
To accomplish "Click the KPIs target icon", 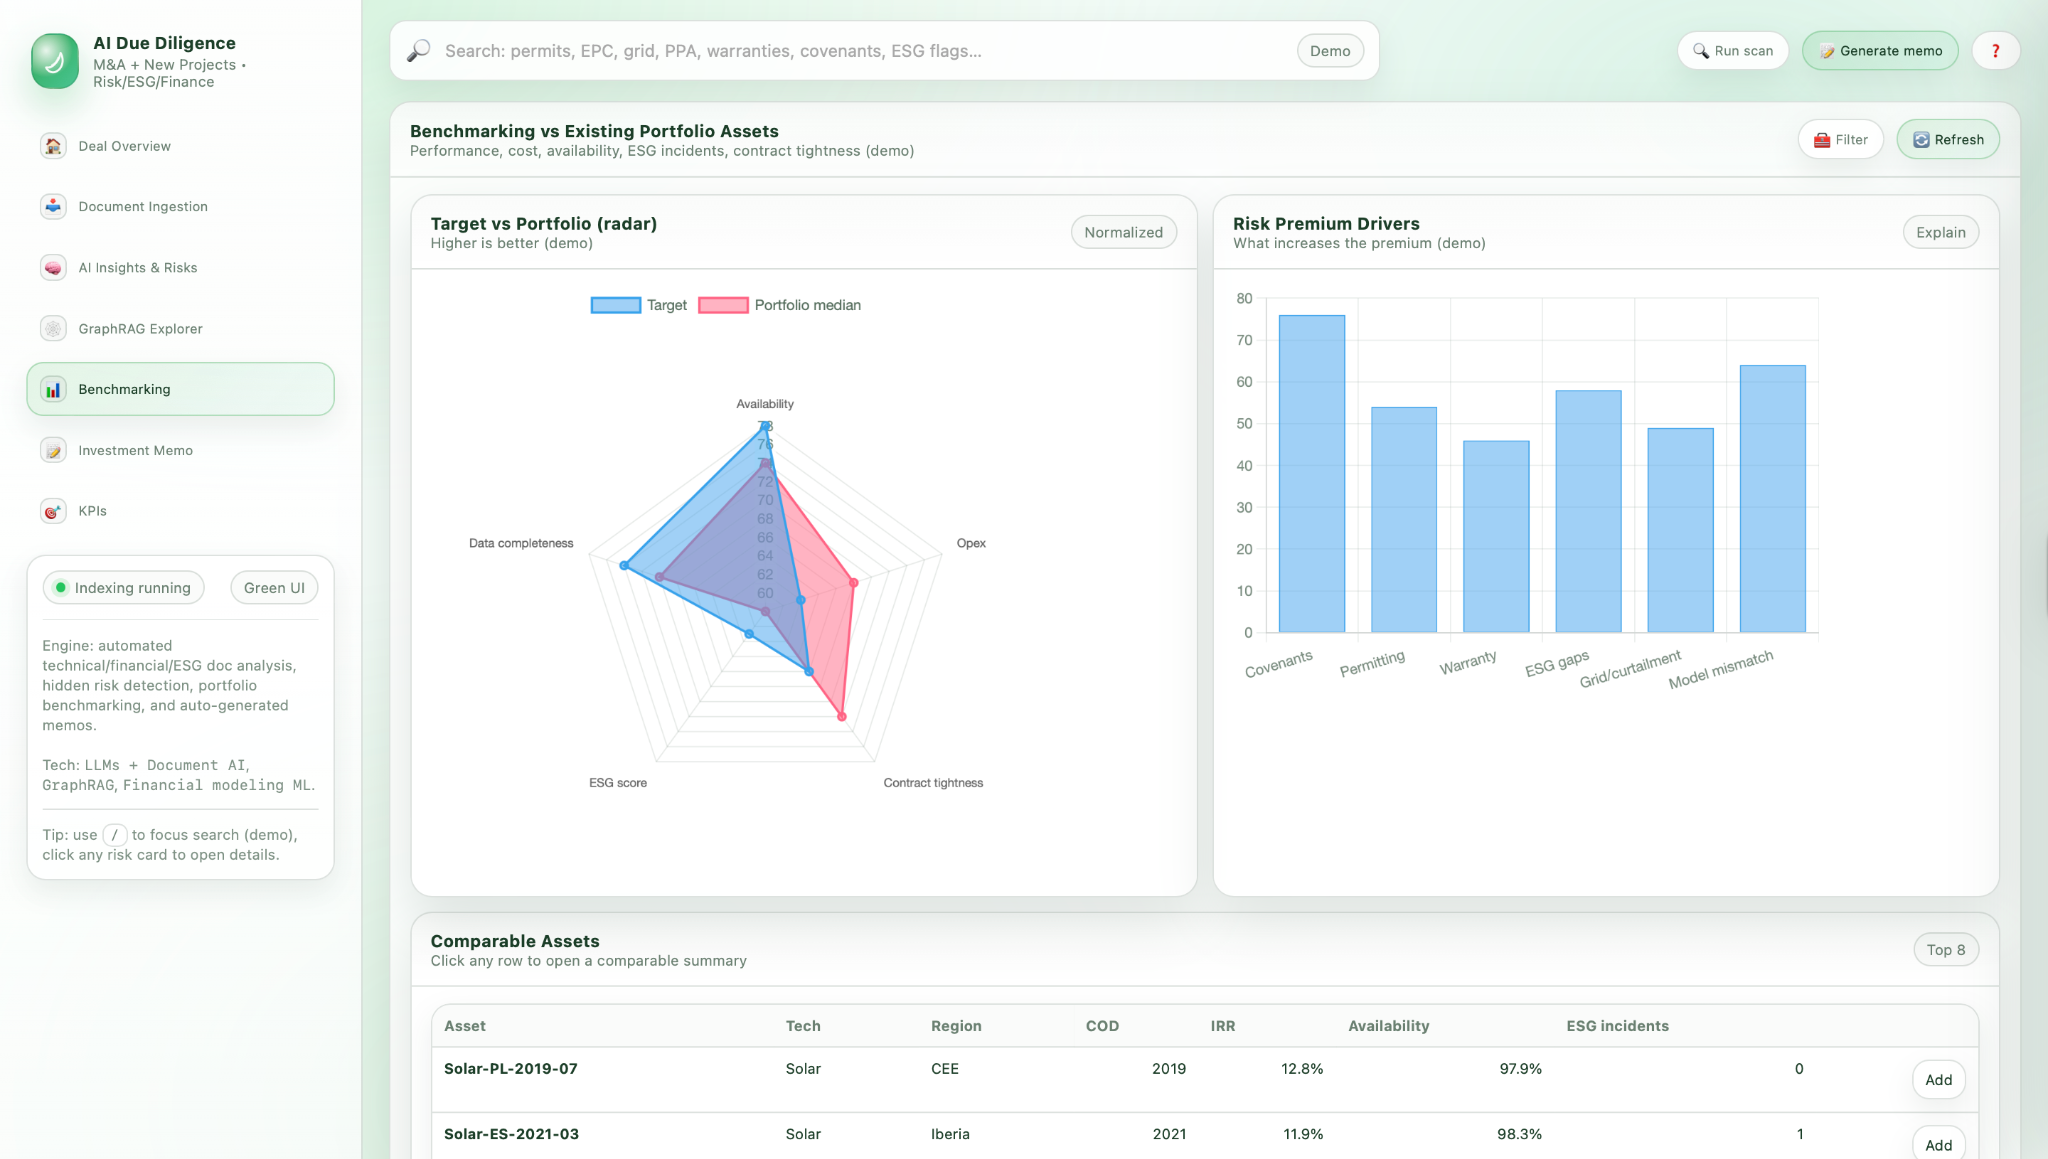I will [53, 511].
